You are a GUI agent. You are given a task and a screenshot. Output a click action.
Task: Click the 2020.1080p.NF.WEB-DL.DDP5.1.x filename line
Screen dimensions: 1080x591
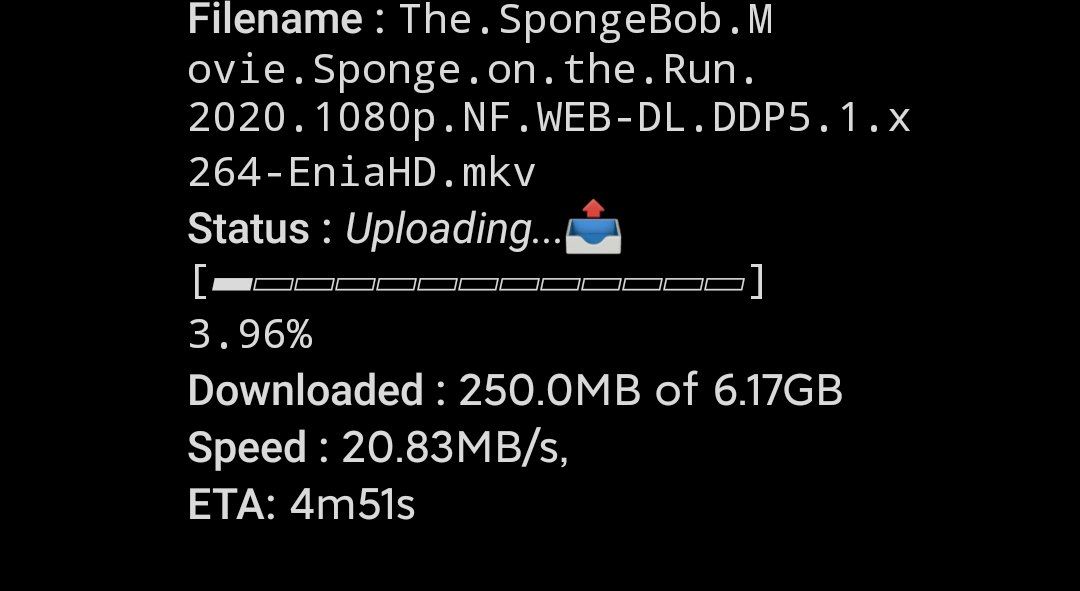549,118
